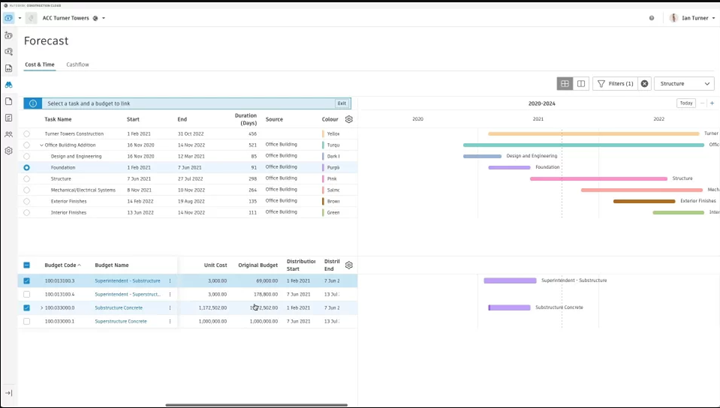The width and height of the screenshot is (720, 408).
Task: Click the horizontal scrollbar below the budget table
Action: tap(256, 405)
